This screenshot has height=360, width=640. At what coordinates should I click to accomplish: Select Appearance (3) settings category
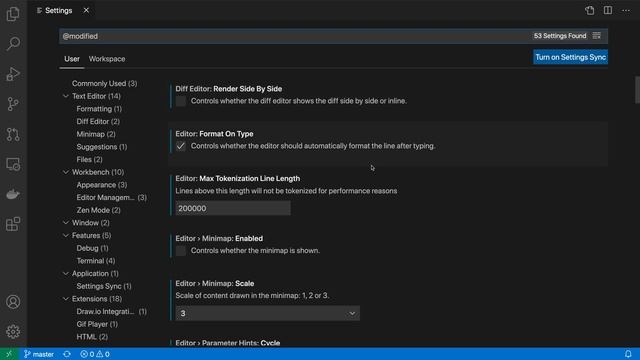tap(102, 185)
